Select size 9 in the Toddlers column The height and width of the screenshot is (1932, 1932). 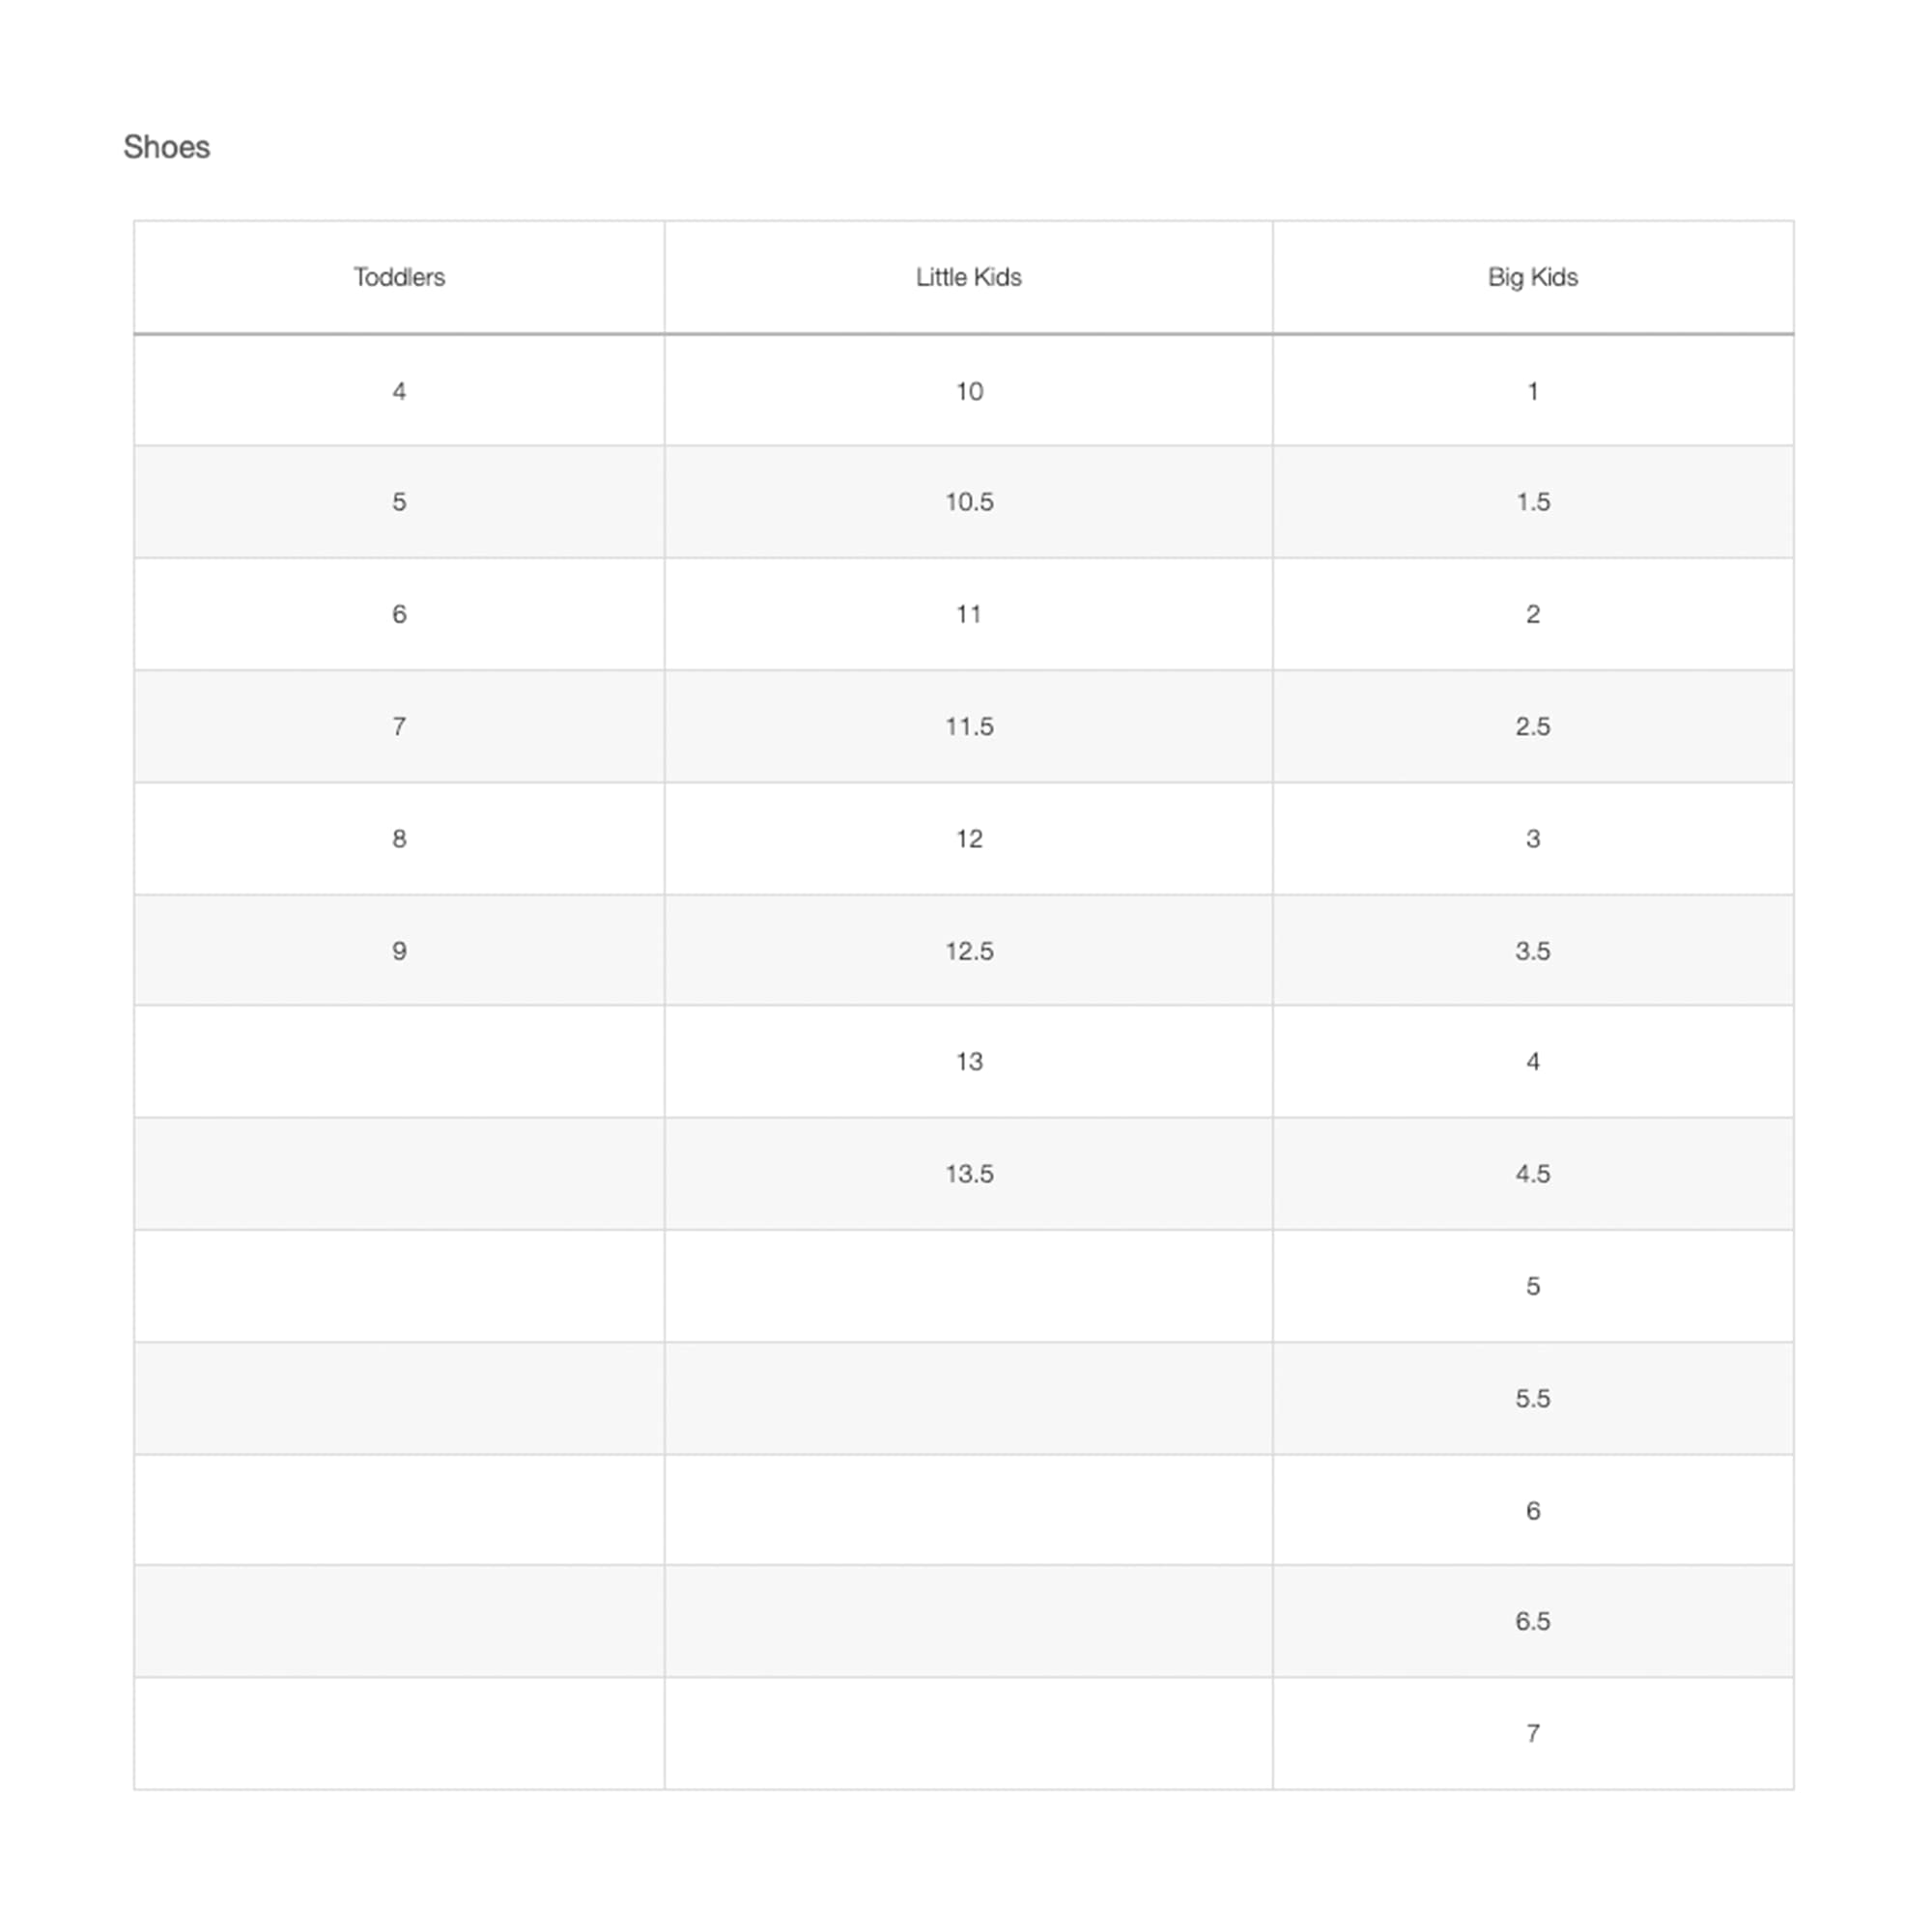[x=398, y=951]
